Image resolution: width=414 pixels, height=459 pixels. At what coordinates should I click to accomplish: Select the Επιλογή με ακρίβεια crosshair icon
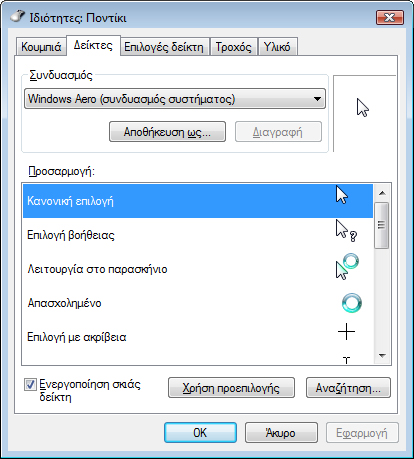pos(346,332)
